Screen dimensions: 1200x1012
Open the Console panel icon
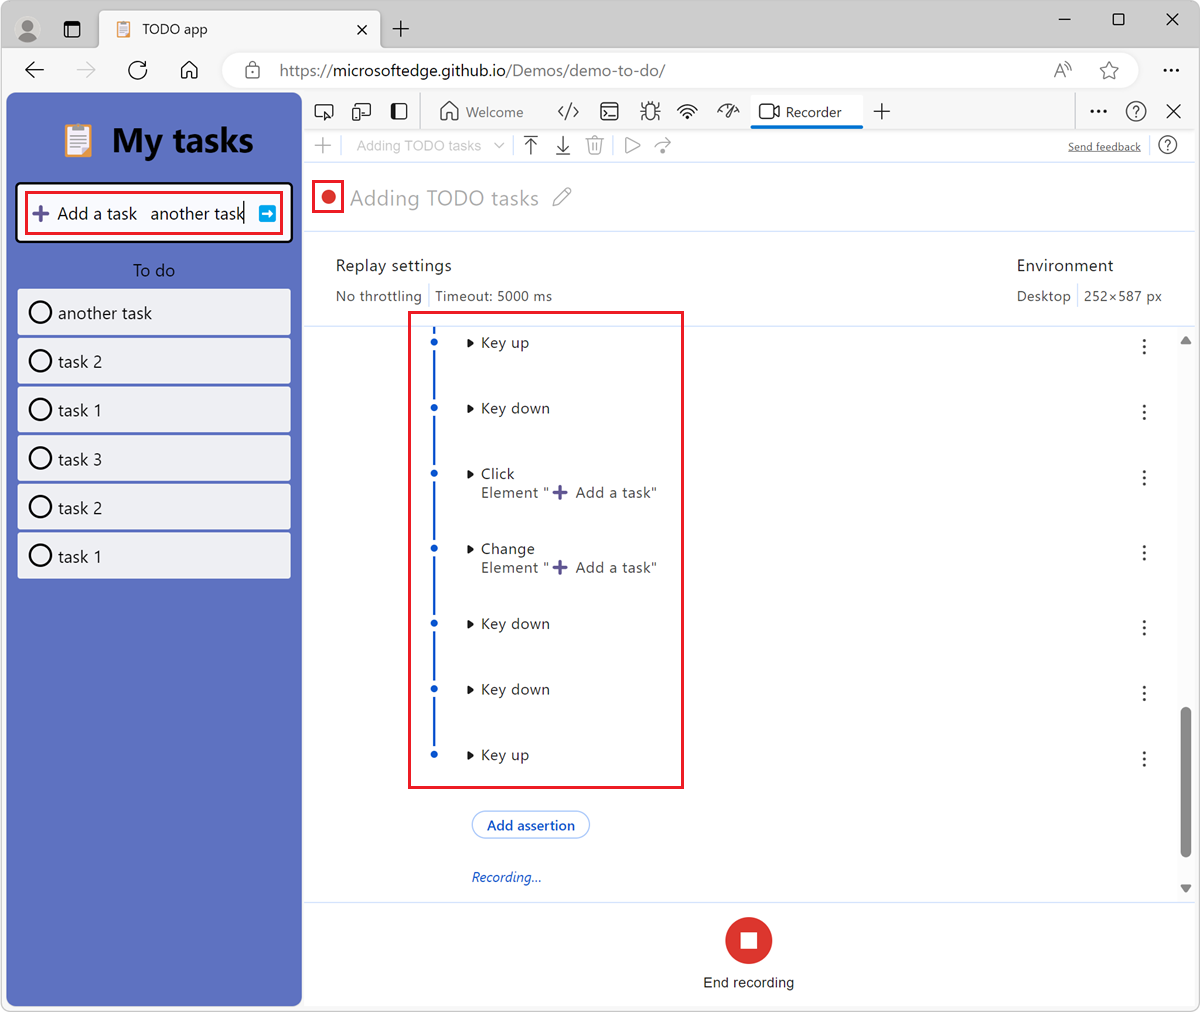(x=609, y=111)
